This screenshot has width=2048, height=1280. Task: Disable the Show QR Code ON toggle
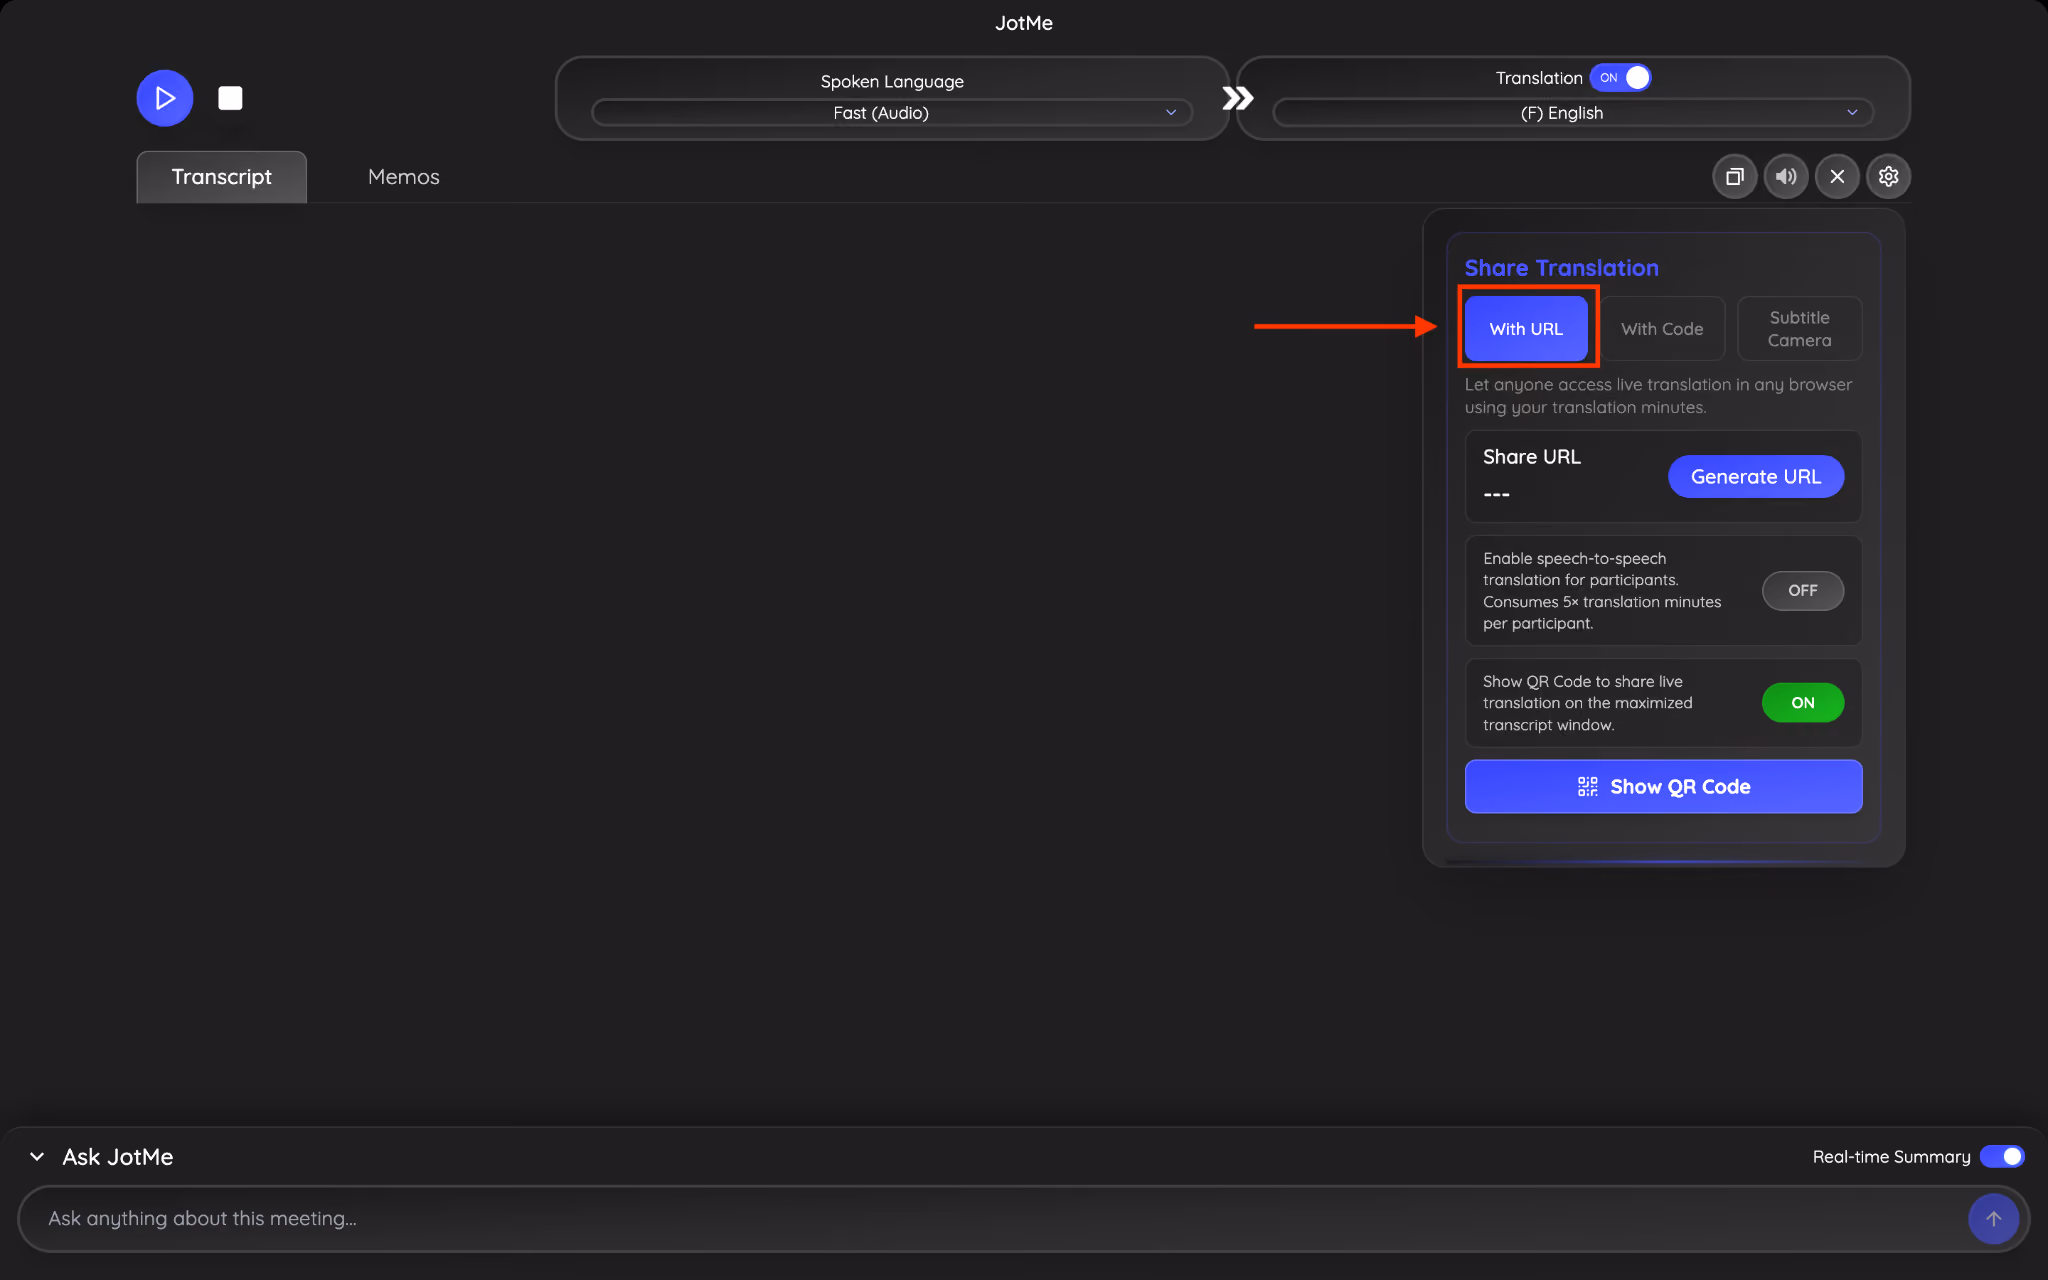1803,703
